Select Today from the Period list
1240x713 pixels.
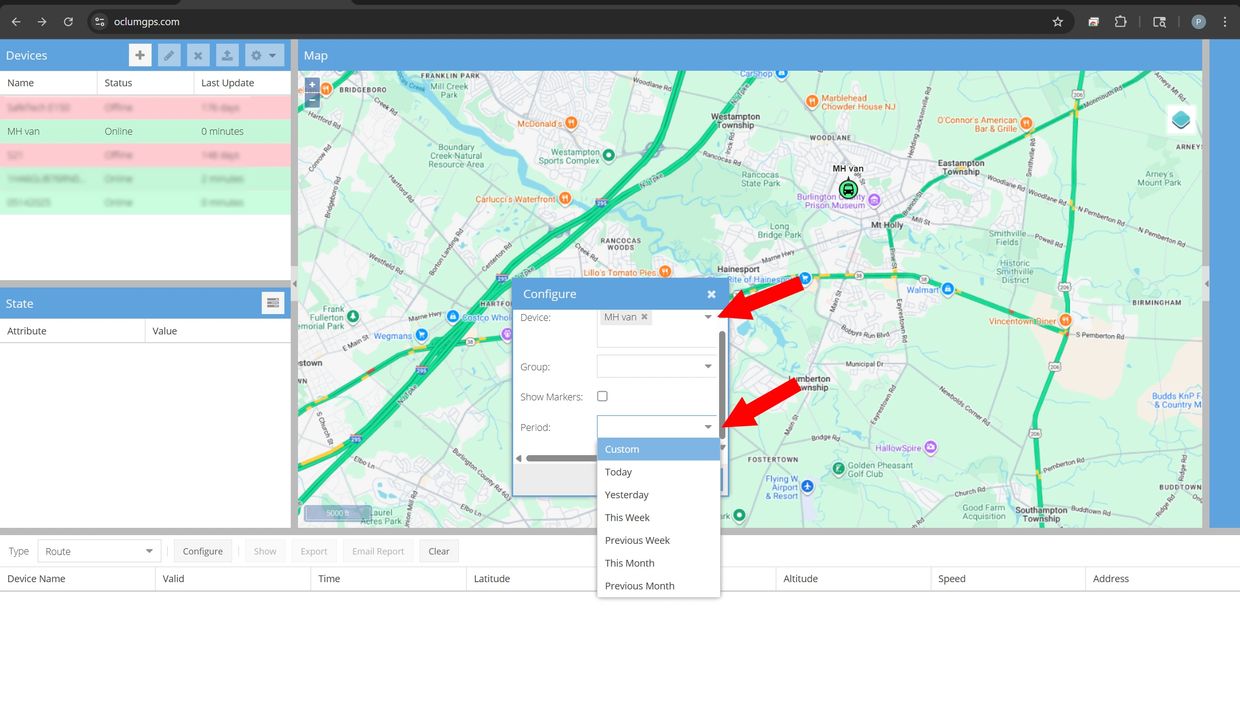tap(618, 472)
